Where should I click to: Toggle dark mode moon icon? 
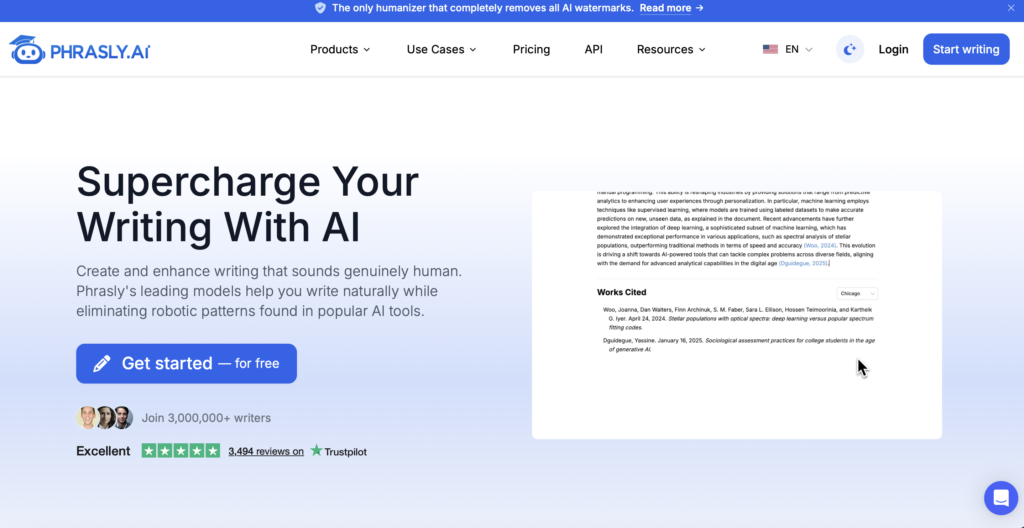(850, 50)
